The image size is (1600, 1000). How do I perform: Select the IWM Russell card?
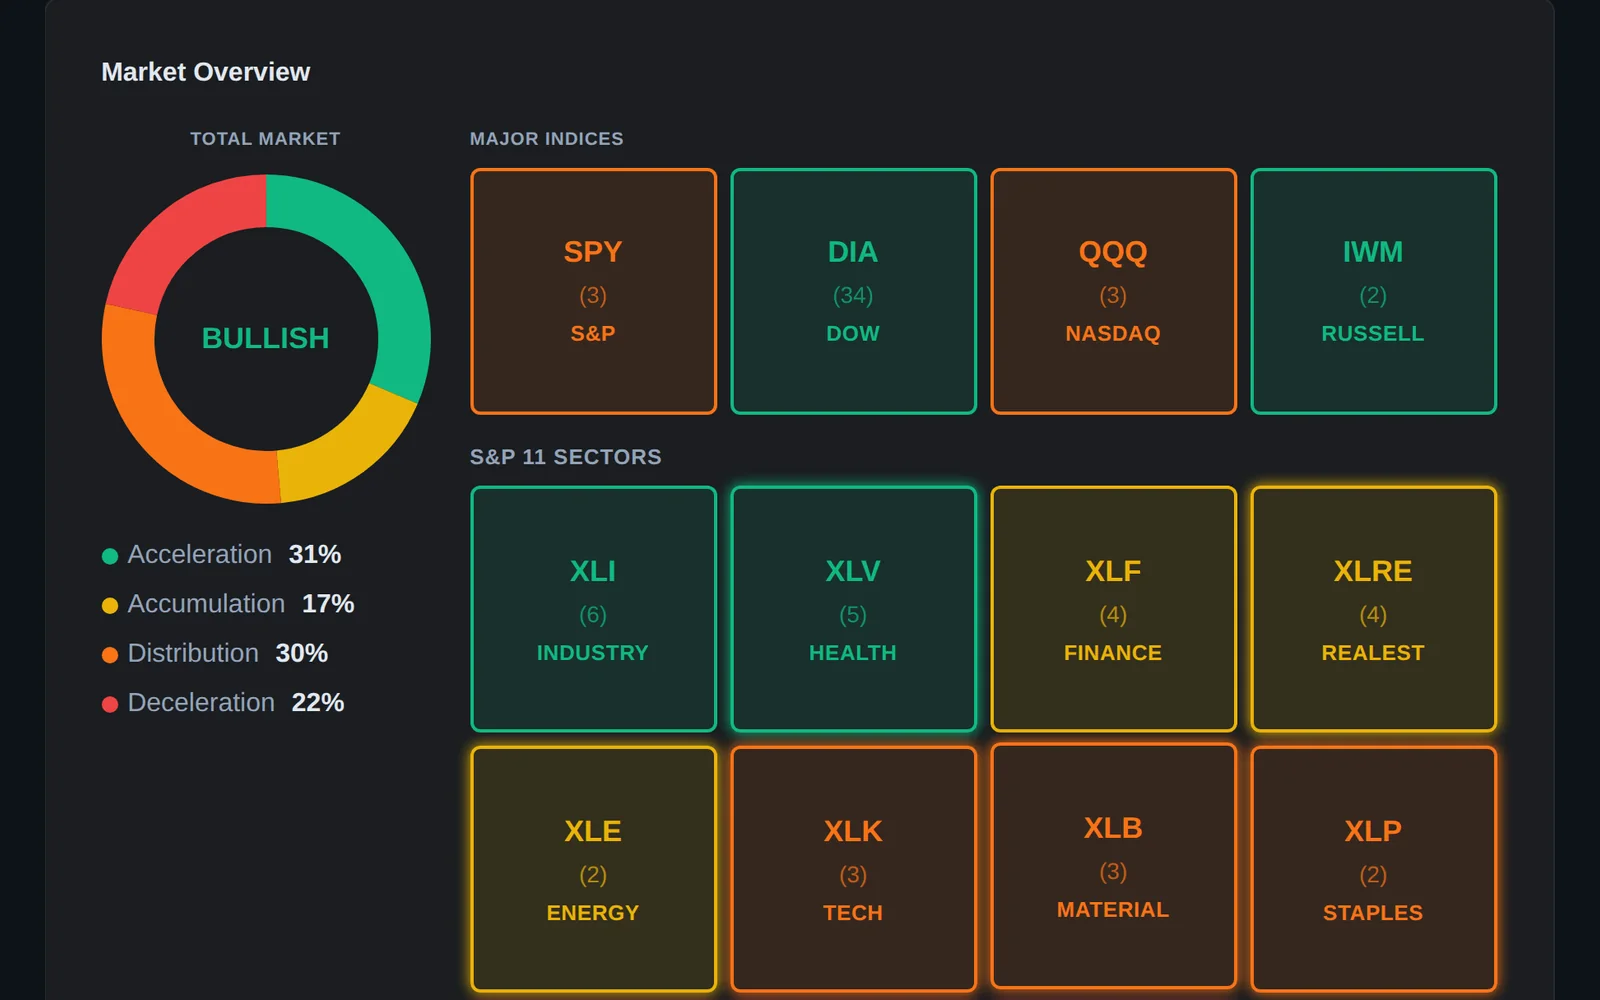(x=1373, y=291)
